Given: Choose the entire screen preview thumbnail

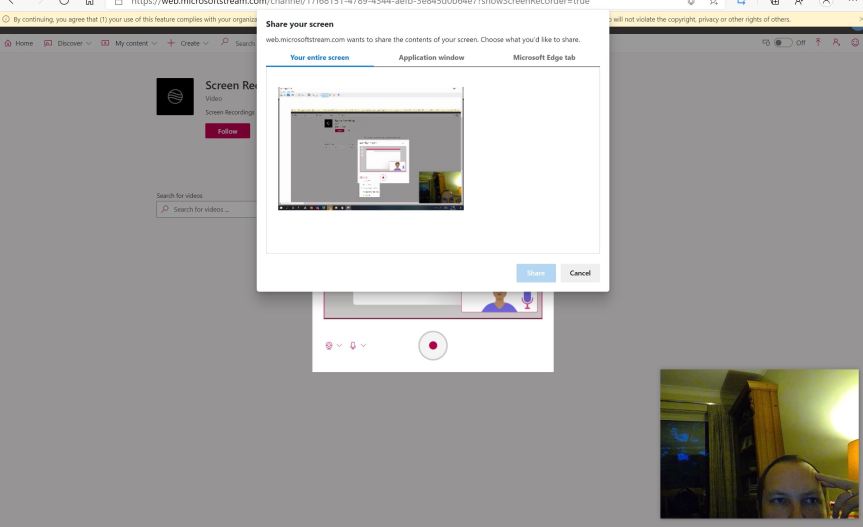Looking at the screenshot, I should (371, 148).
